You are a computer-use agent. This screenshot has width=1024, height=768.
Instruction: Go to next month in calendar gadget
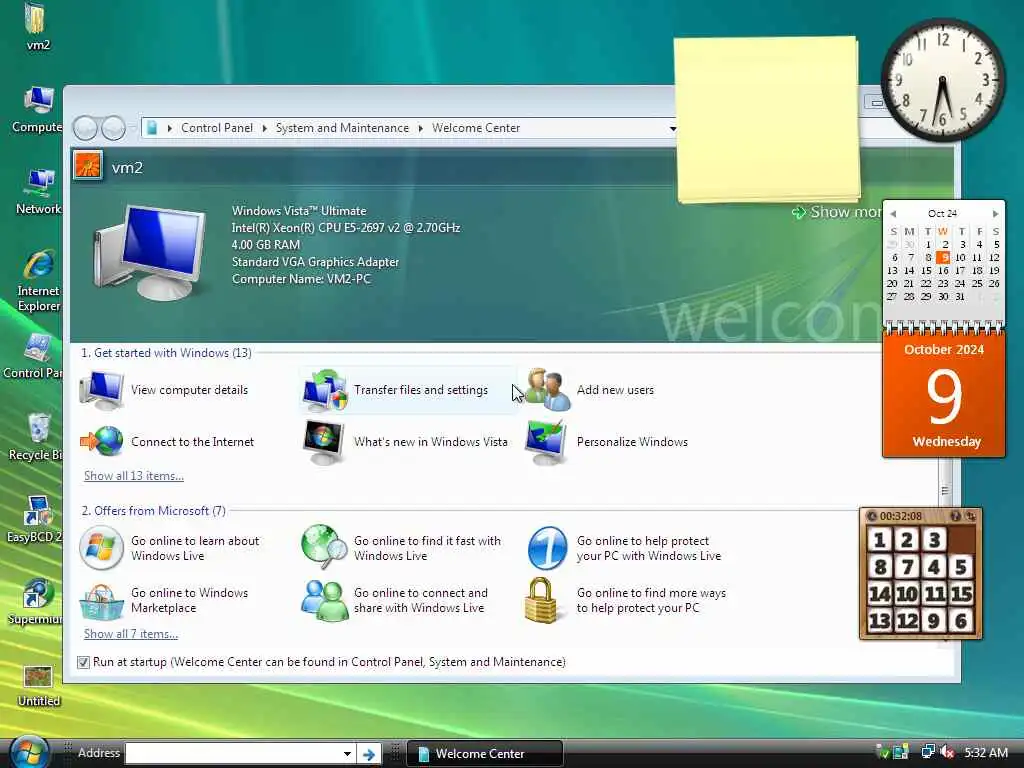point(995,214)
